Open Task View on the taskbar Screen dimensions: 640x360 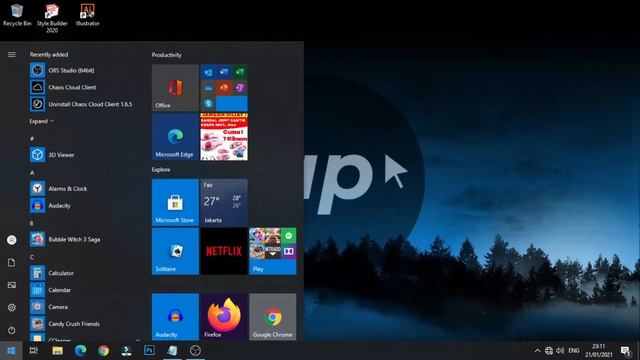pyautogui.click(x=34, y=351)
